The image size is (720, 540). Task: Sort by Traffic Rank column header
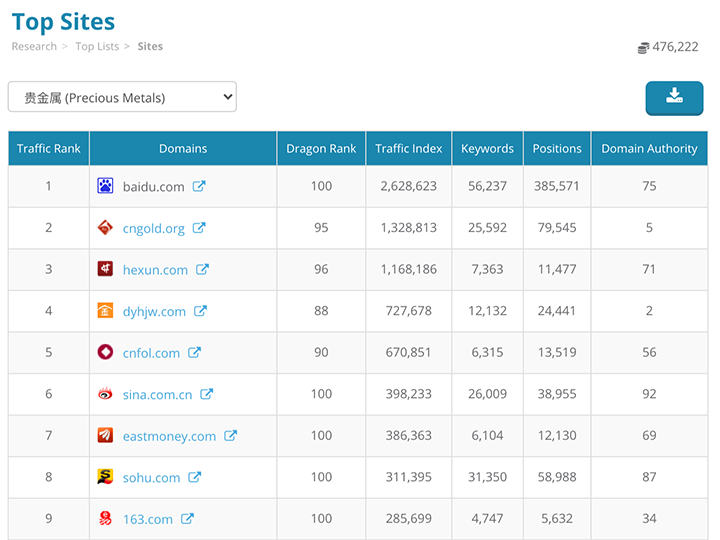coord(49,148)
